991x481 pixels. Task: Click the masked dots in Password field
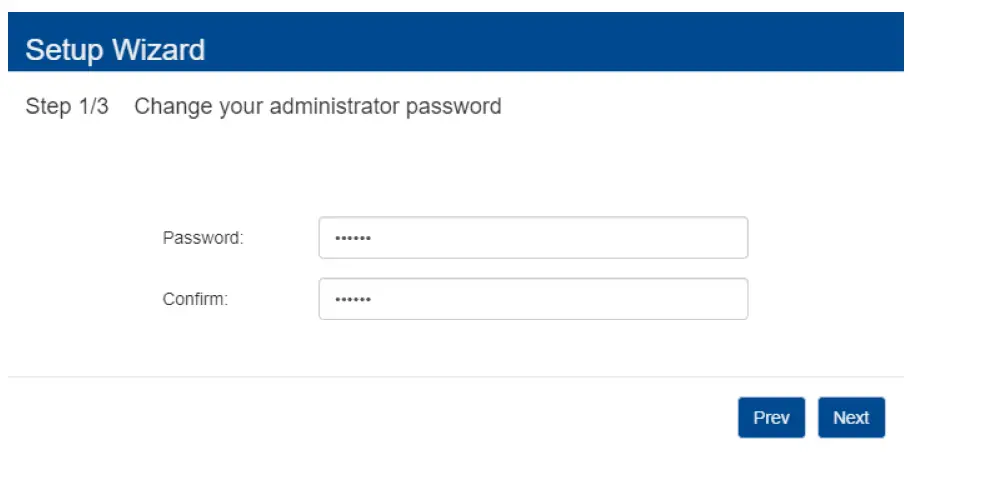point(352,239)
